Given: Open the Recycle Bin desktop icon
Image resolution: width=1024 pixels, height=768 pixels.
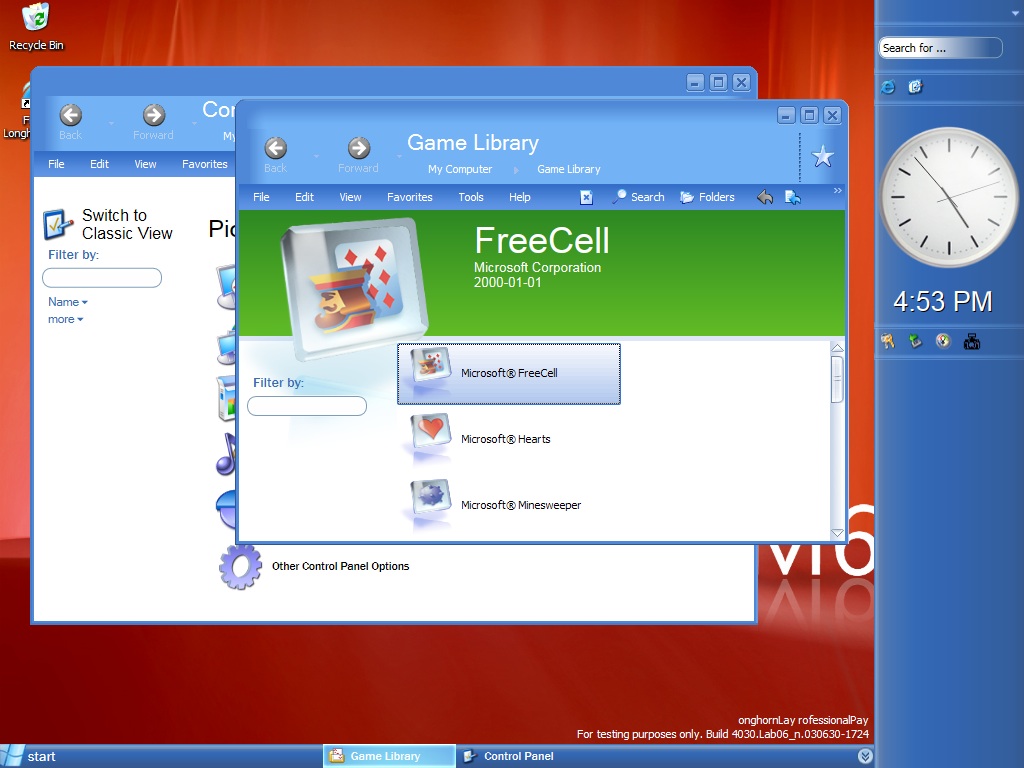Looking at the screenshot, I should 36,27.
